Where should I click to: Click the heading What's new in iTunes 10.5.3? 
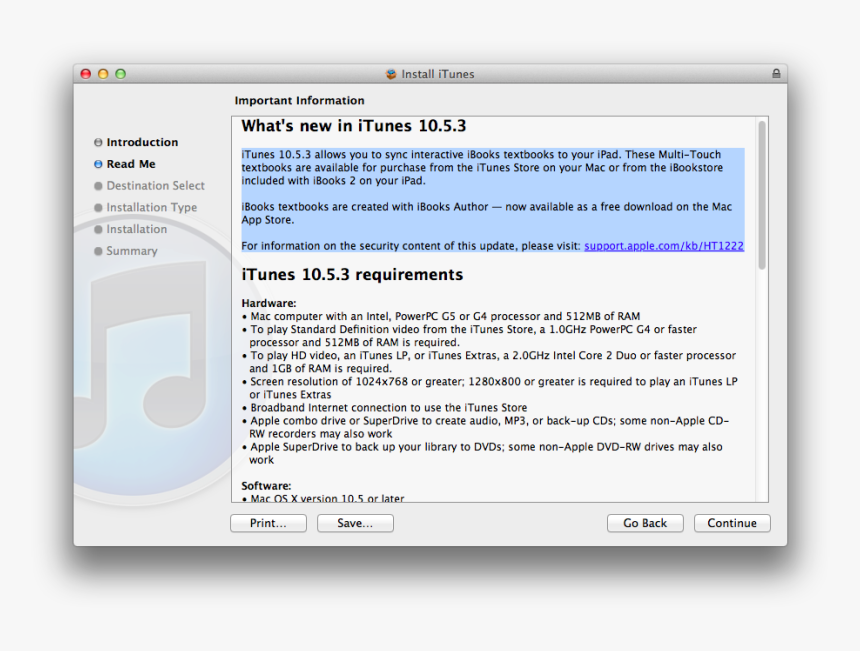click(354, 126)
